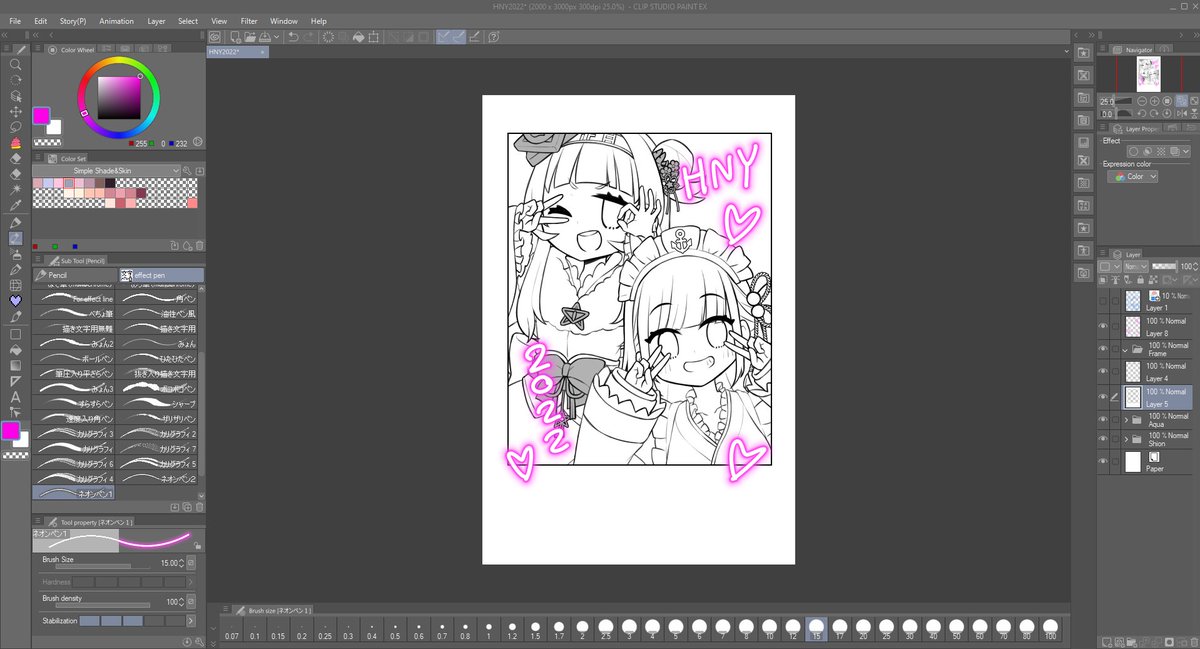Select the Pen tool in toolbar

point(15,222)
